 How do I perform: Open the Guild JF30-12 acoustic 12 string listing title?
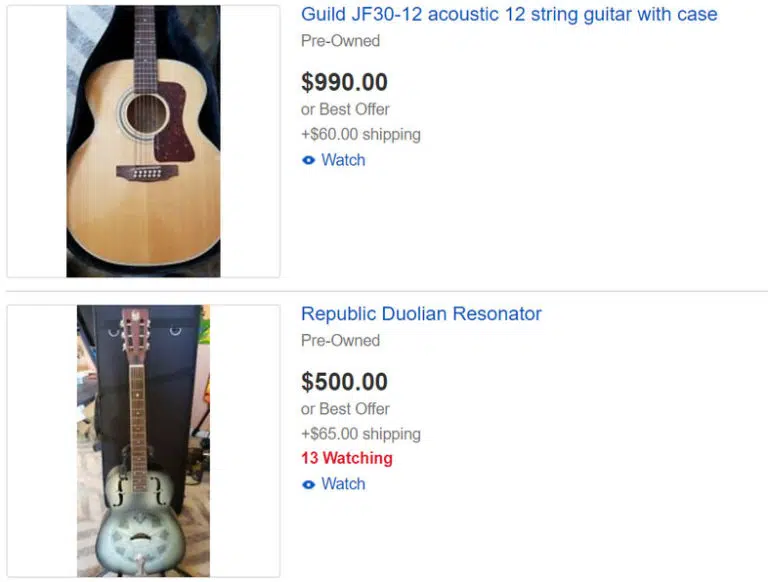click(509, 15)
